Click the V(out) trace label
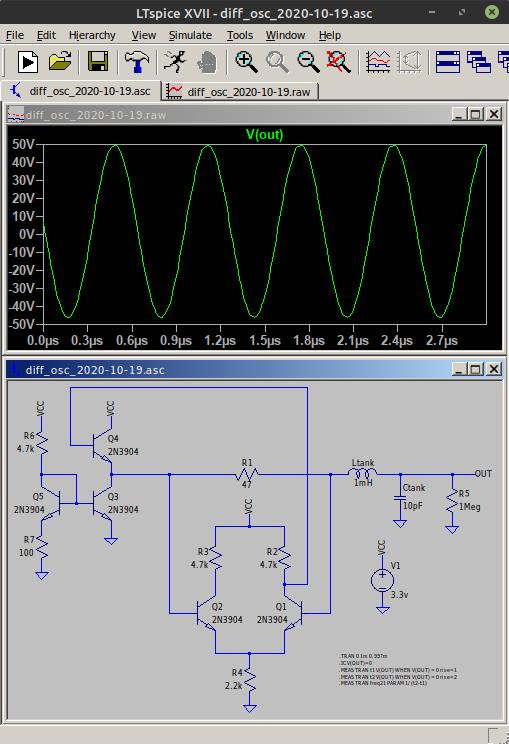509x744 pixels. click(264, 135)
